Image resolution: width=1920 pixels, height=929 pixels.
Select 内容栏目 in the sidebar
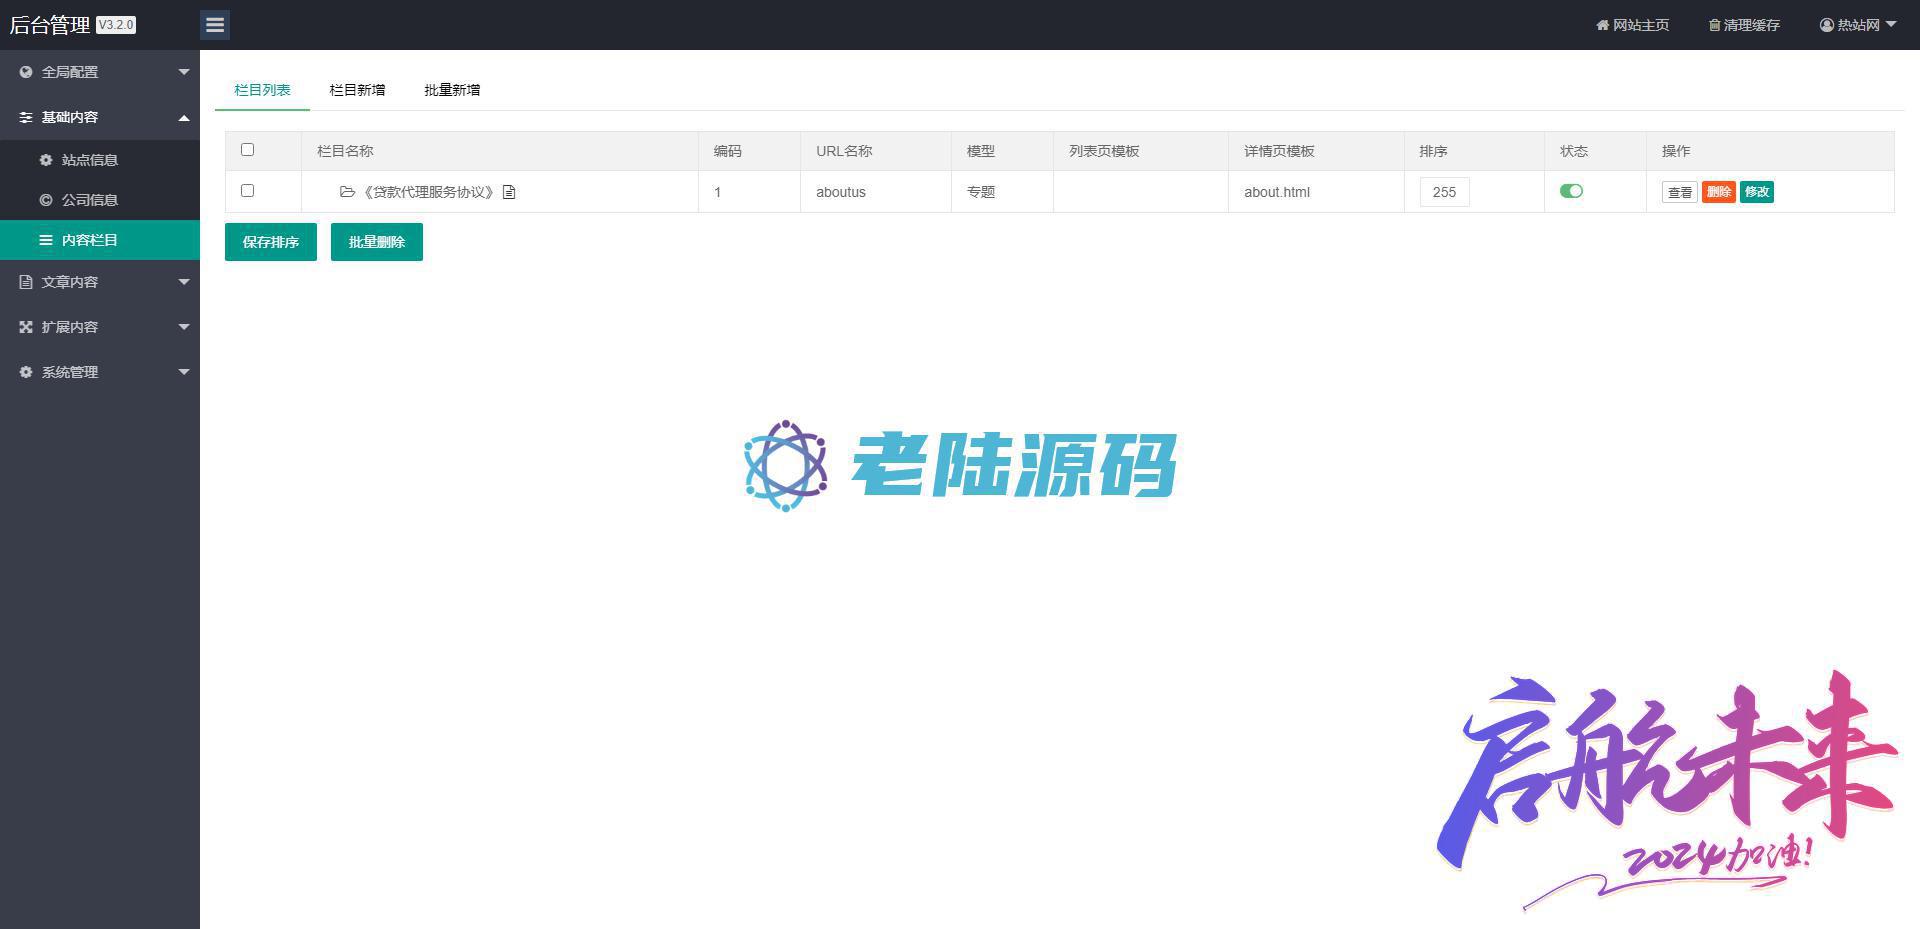tap(100, 240)
